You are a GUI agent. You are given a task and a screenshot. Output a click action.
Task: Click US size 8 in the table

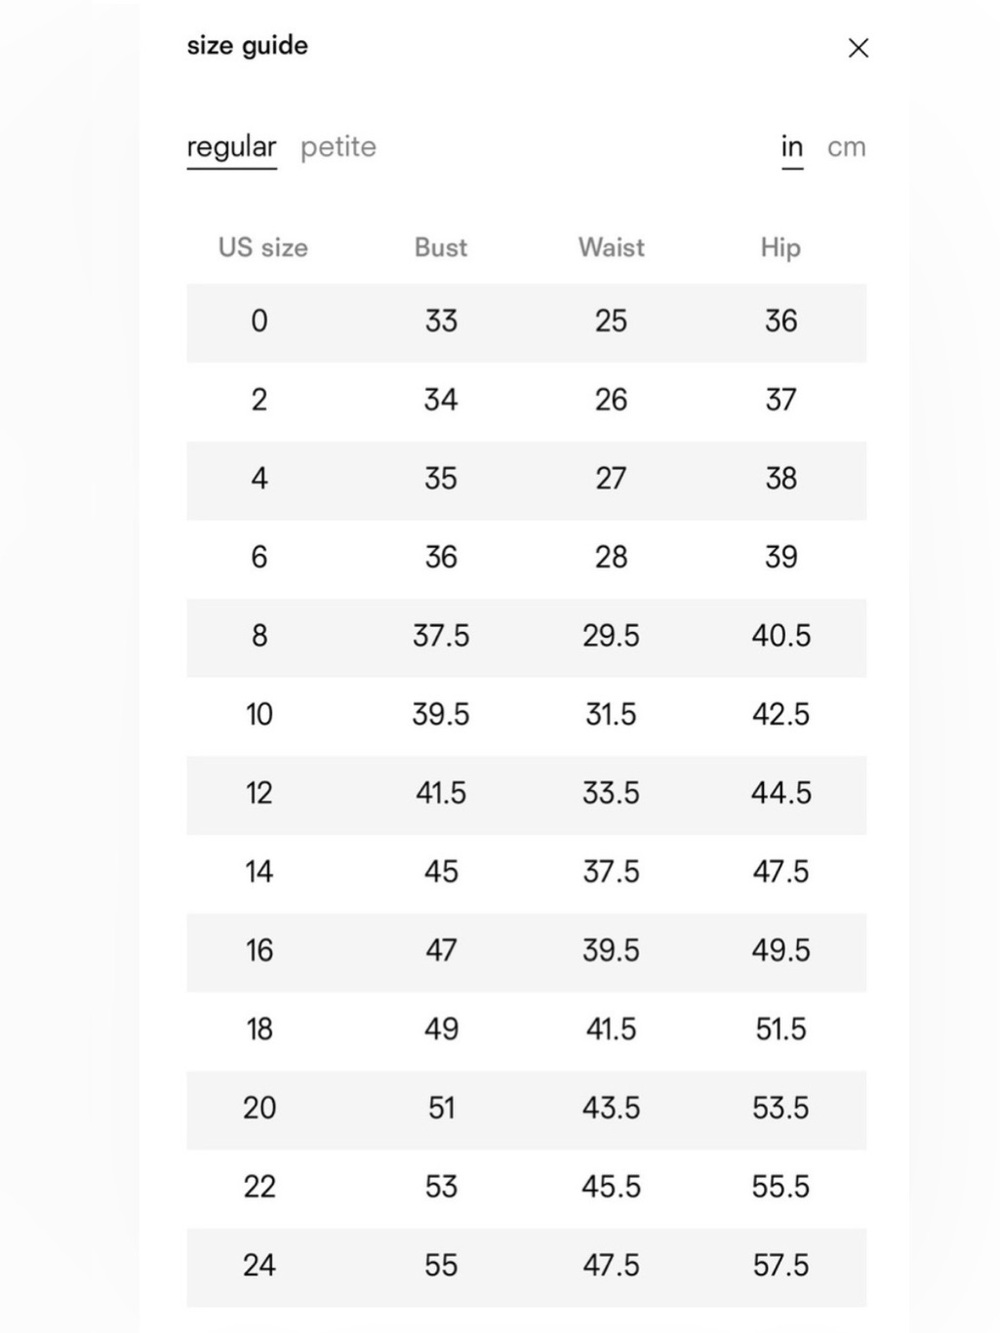[259, 636]
